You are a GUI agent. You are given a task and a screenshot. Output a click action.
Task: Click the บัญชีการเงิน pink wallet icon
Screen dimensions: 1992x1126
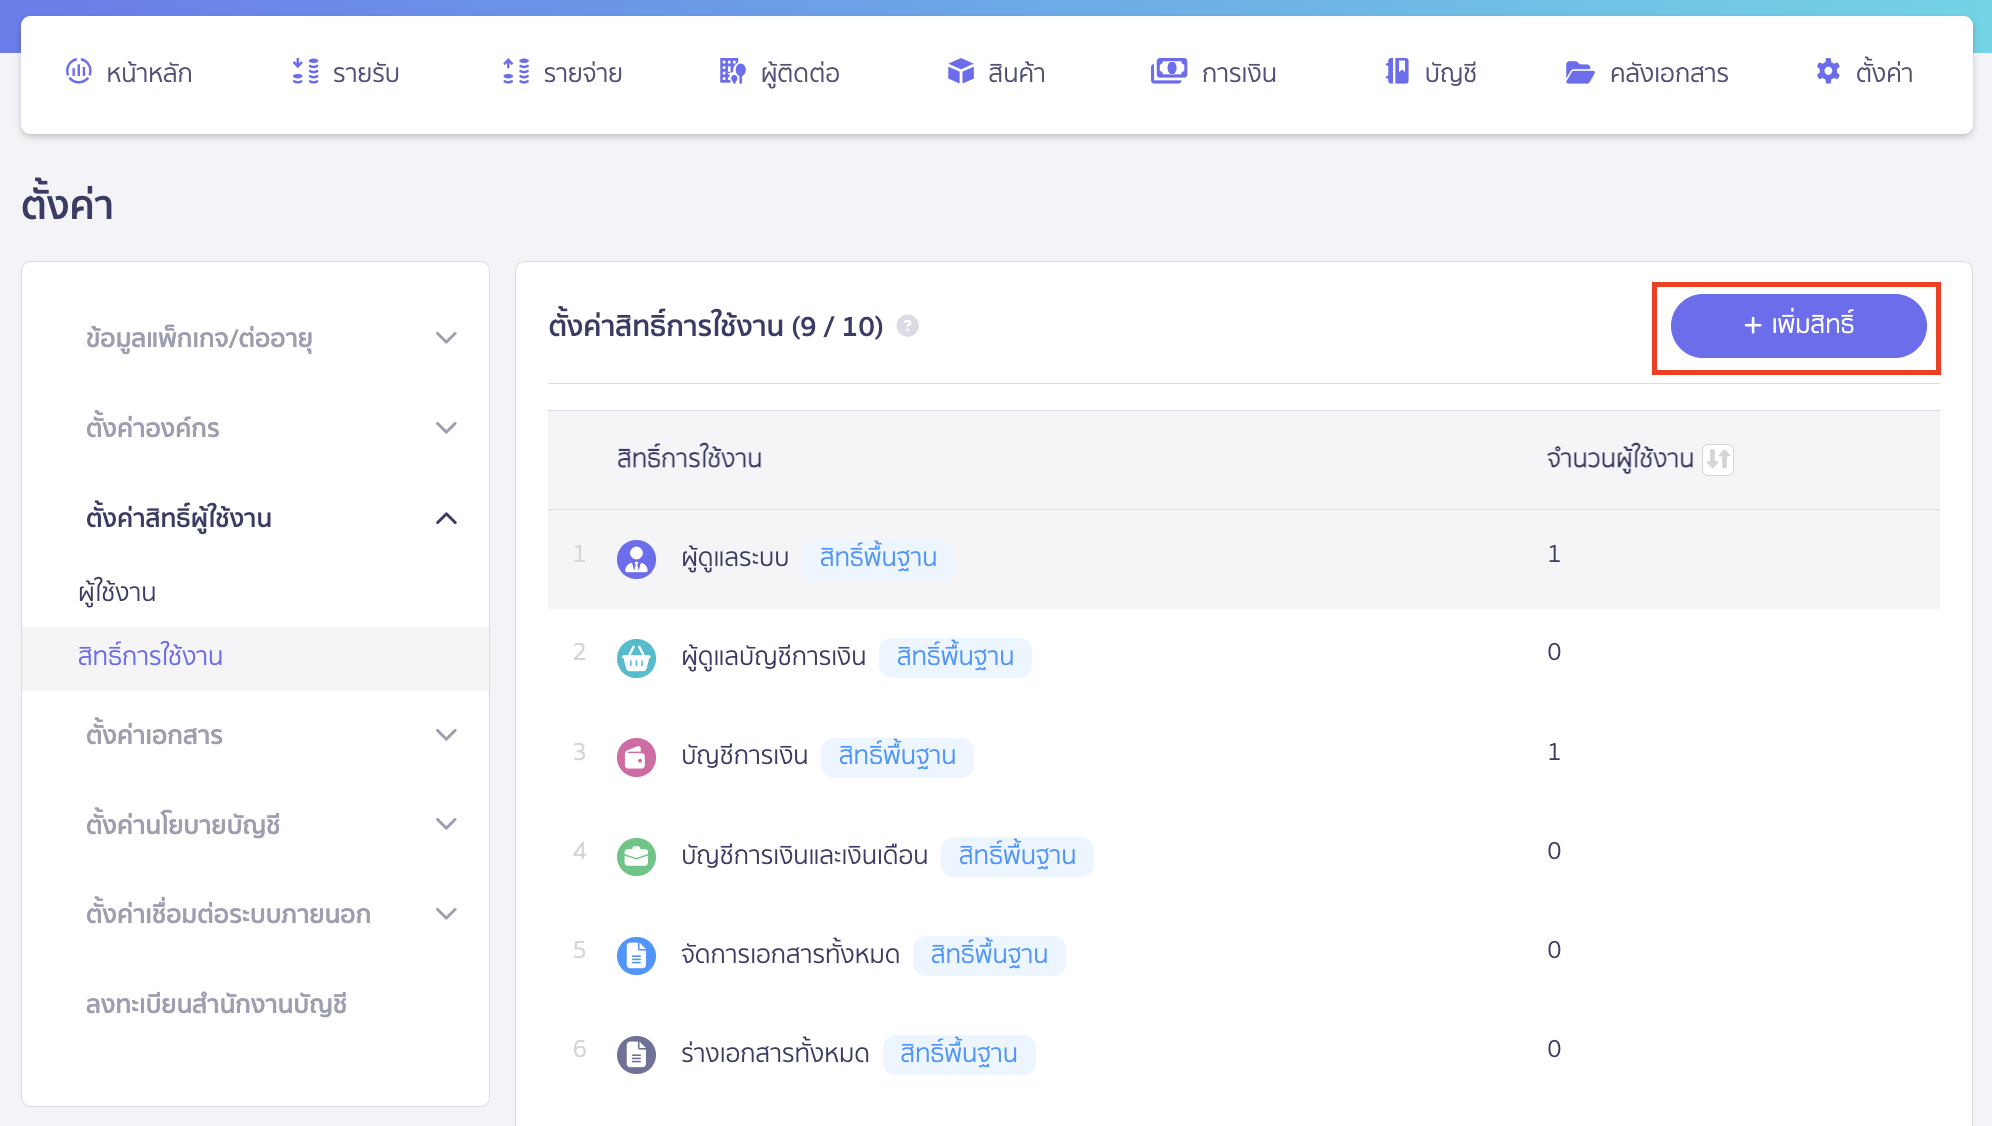pos(636,757)
